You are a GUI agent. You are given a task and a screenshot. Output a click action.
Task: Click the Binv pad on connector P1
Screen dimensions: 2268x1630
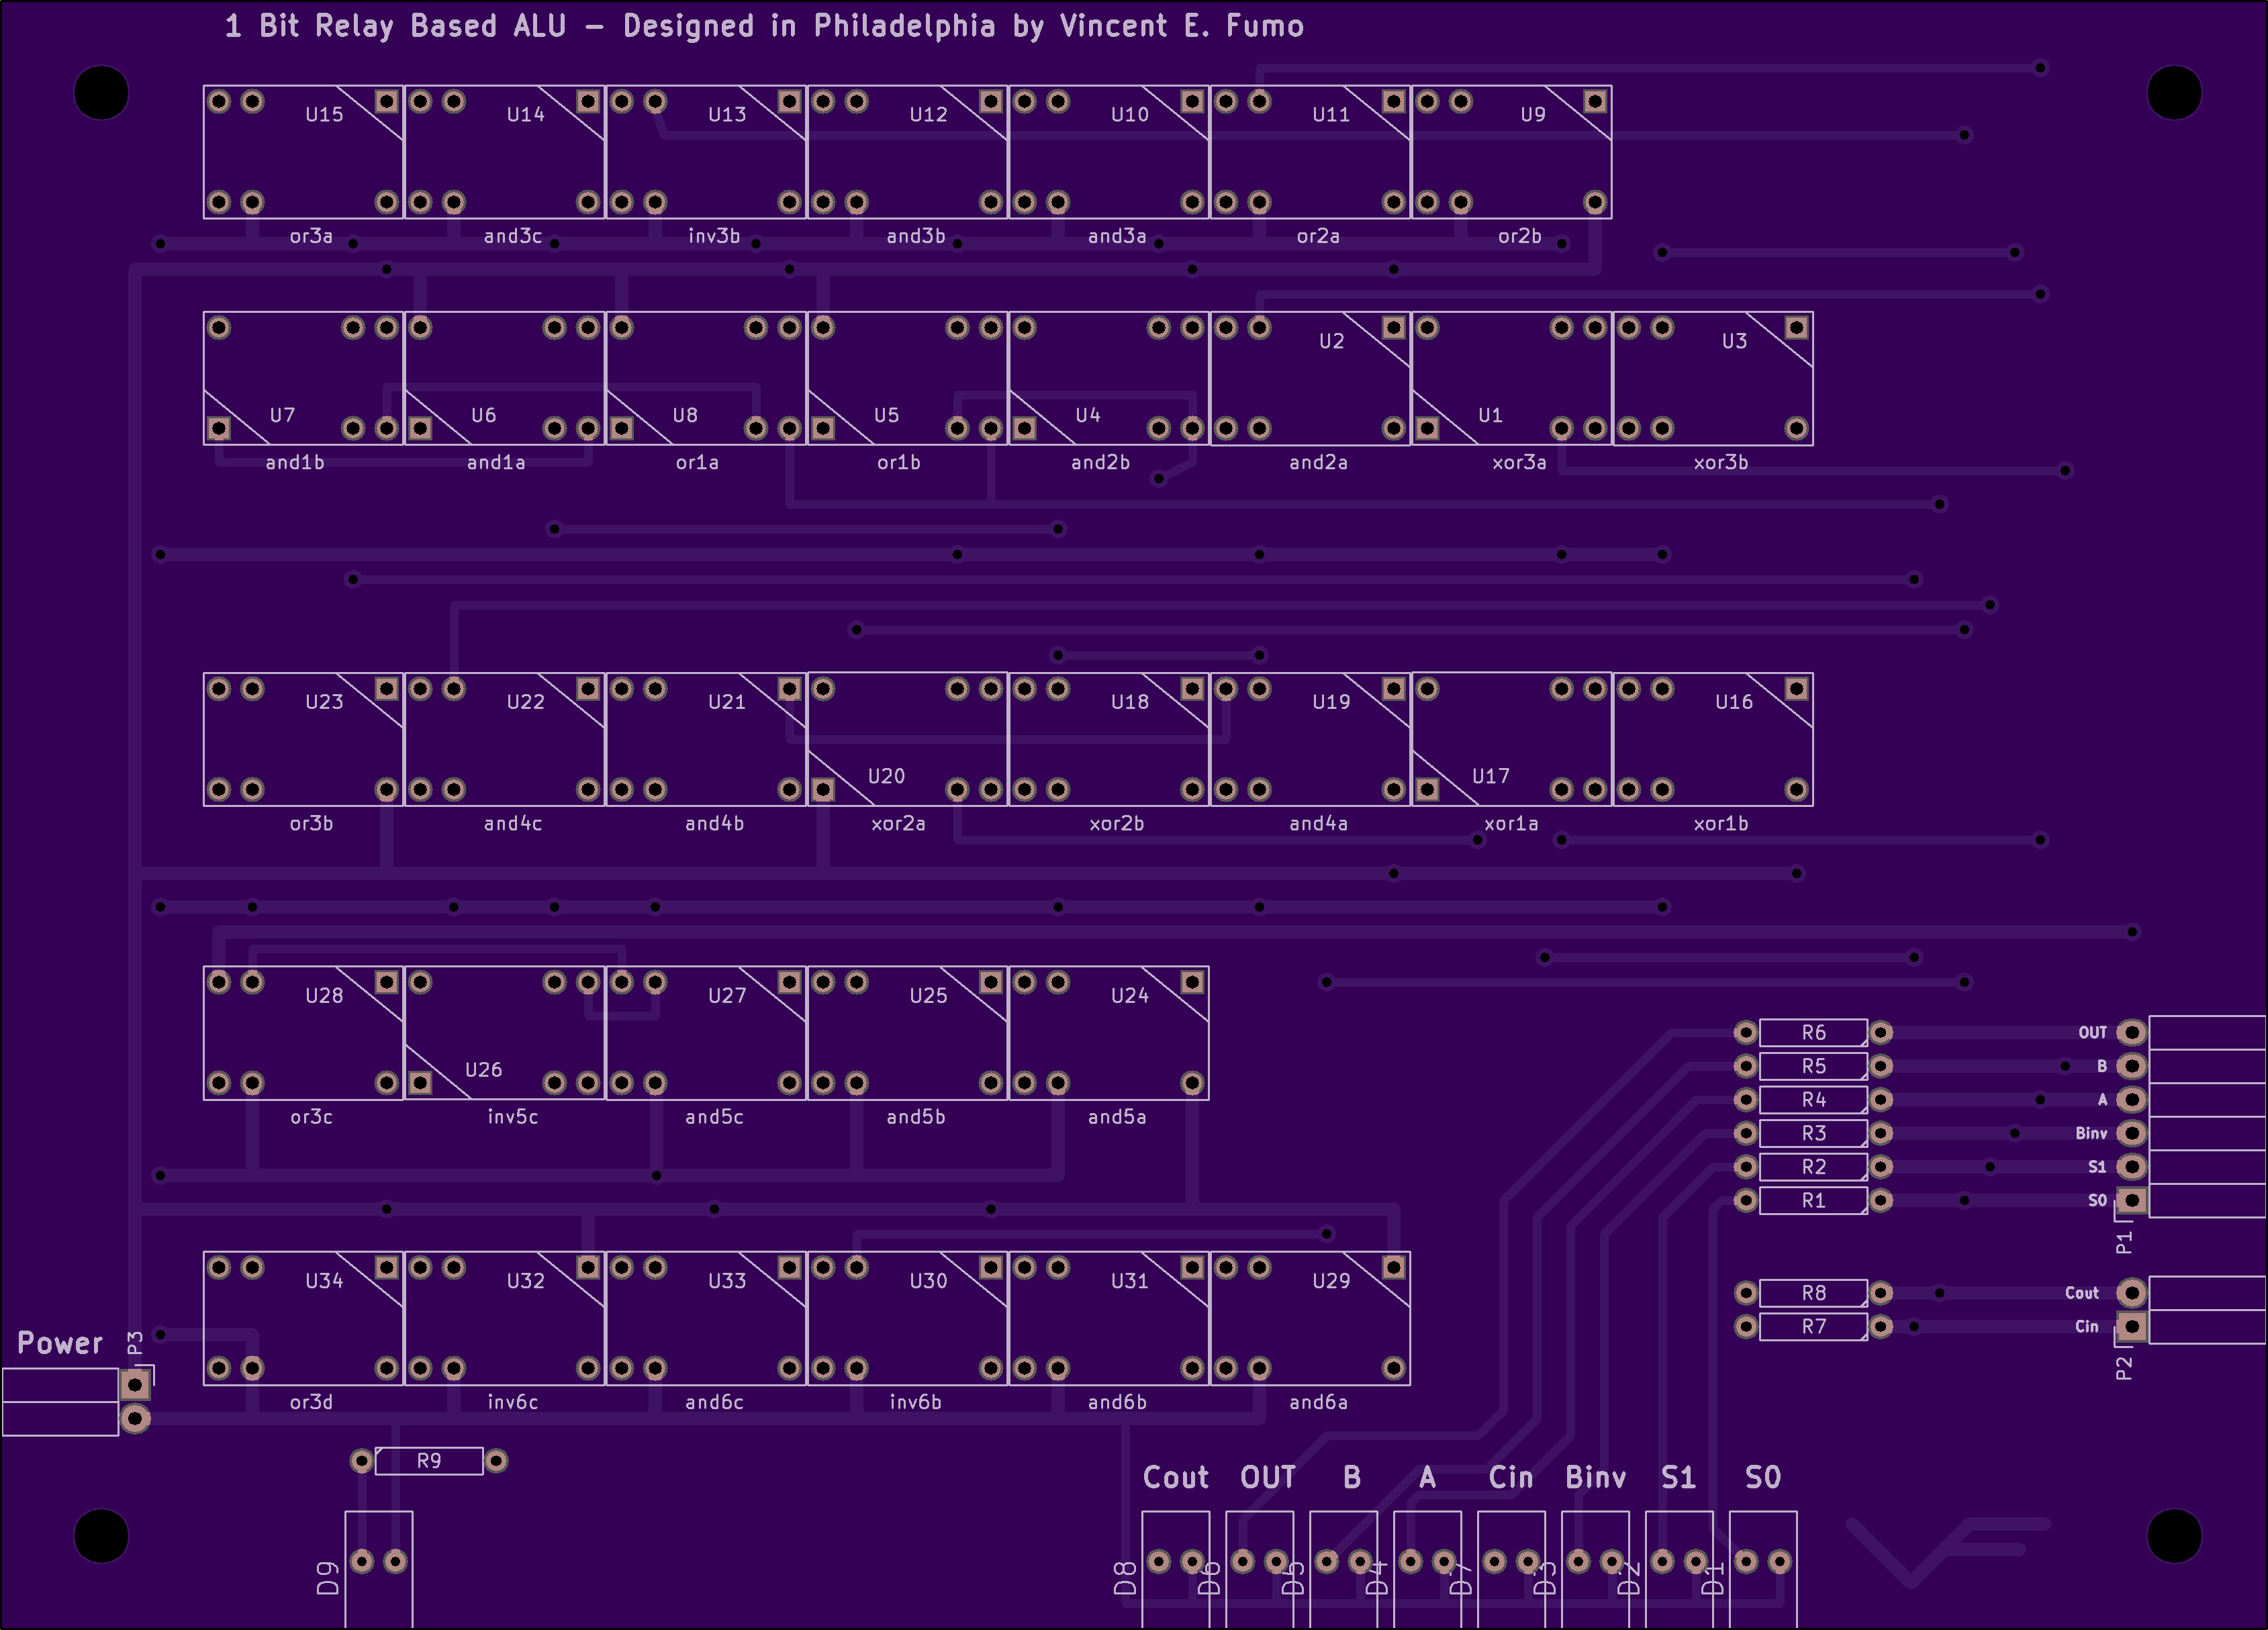pyautogui.click(x=2132, y=1134)
